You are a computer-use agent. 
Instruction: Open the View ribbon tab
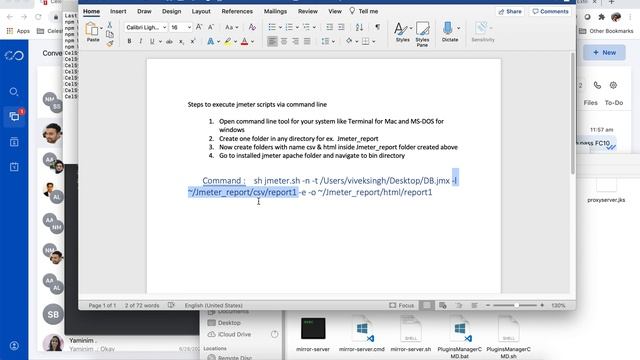[335, 11]
